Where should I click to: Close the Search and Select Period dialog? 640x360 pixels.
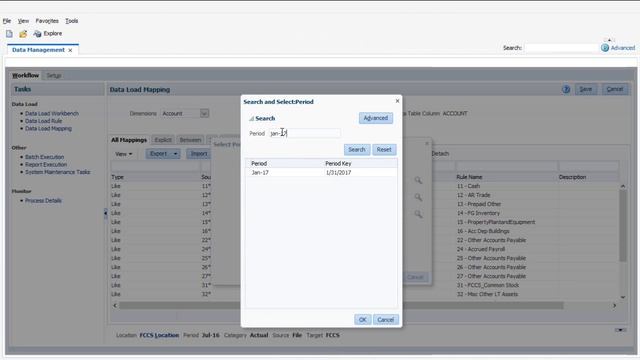click(x=397, y=101)
